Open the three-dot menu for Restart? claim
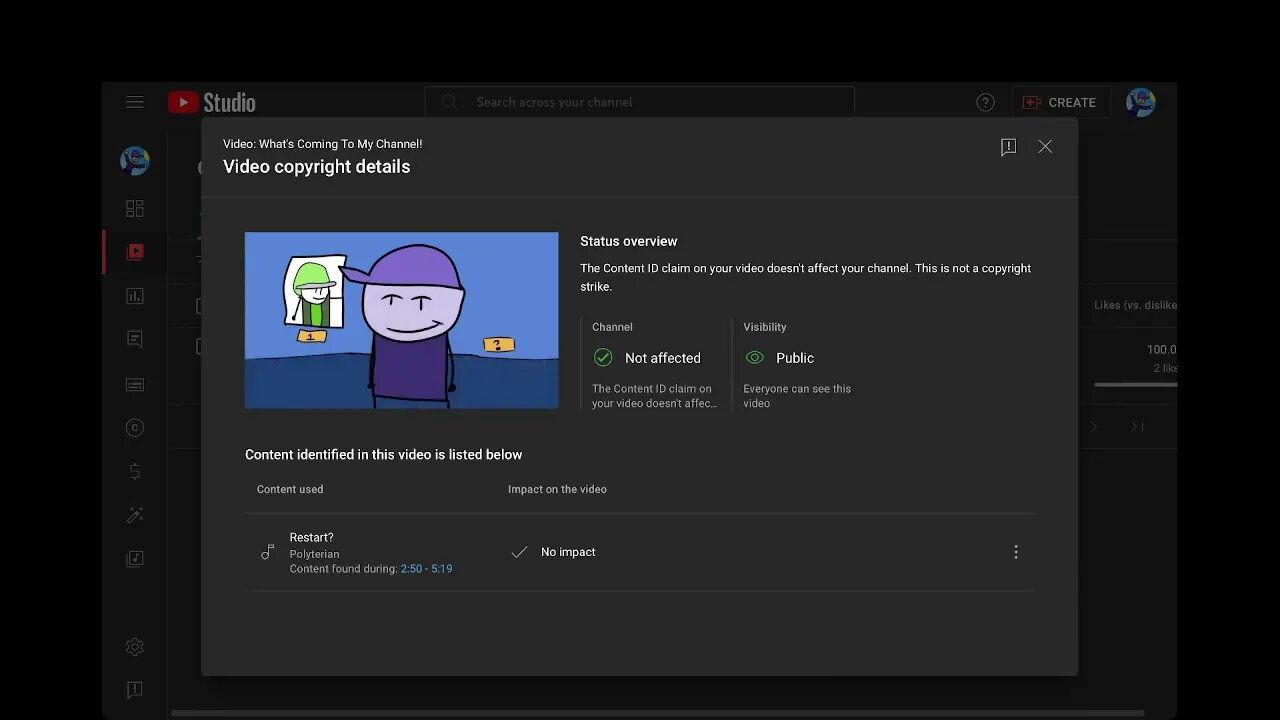Screen dimensions: 1280x720 (1016, 552)
